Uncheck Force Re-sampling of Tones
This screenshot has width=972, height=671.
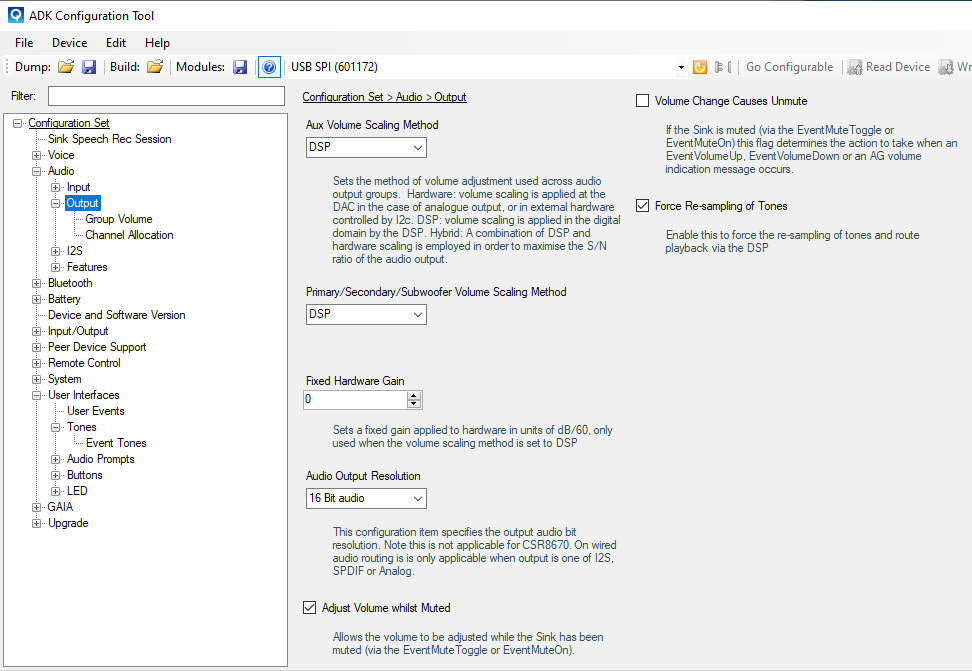(642, 206)
